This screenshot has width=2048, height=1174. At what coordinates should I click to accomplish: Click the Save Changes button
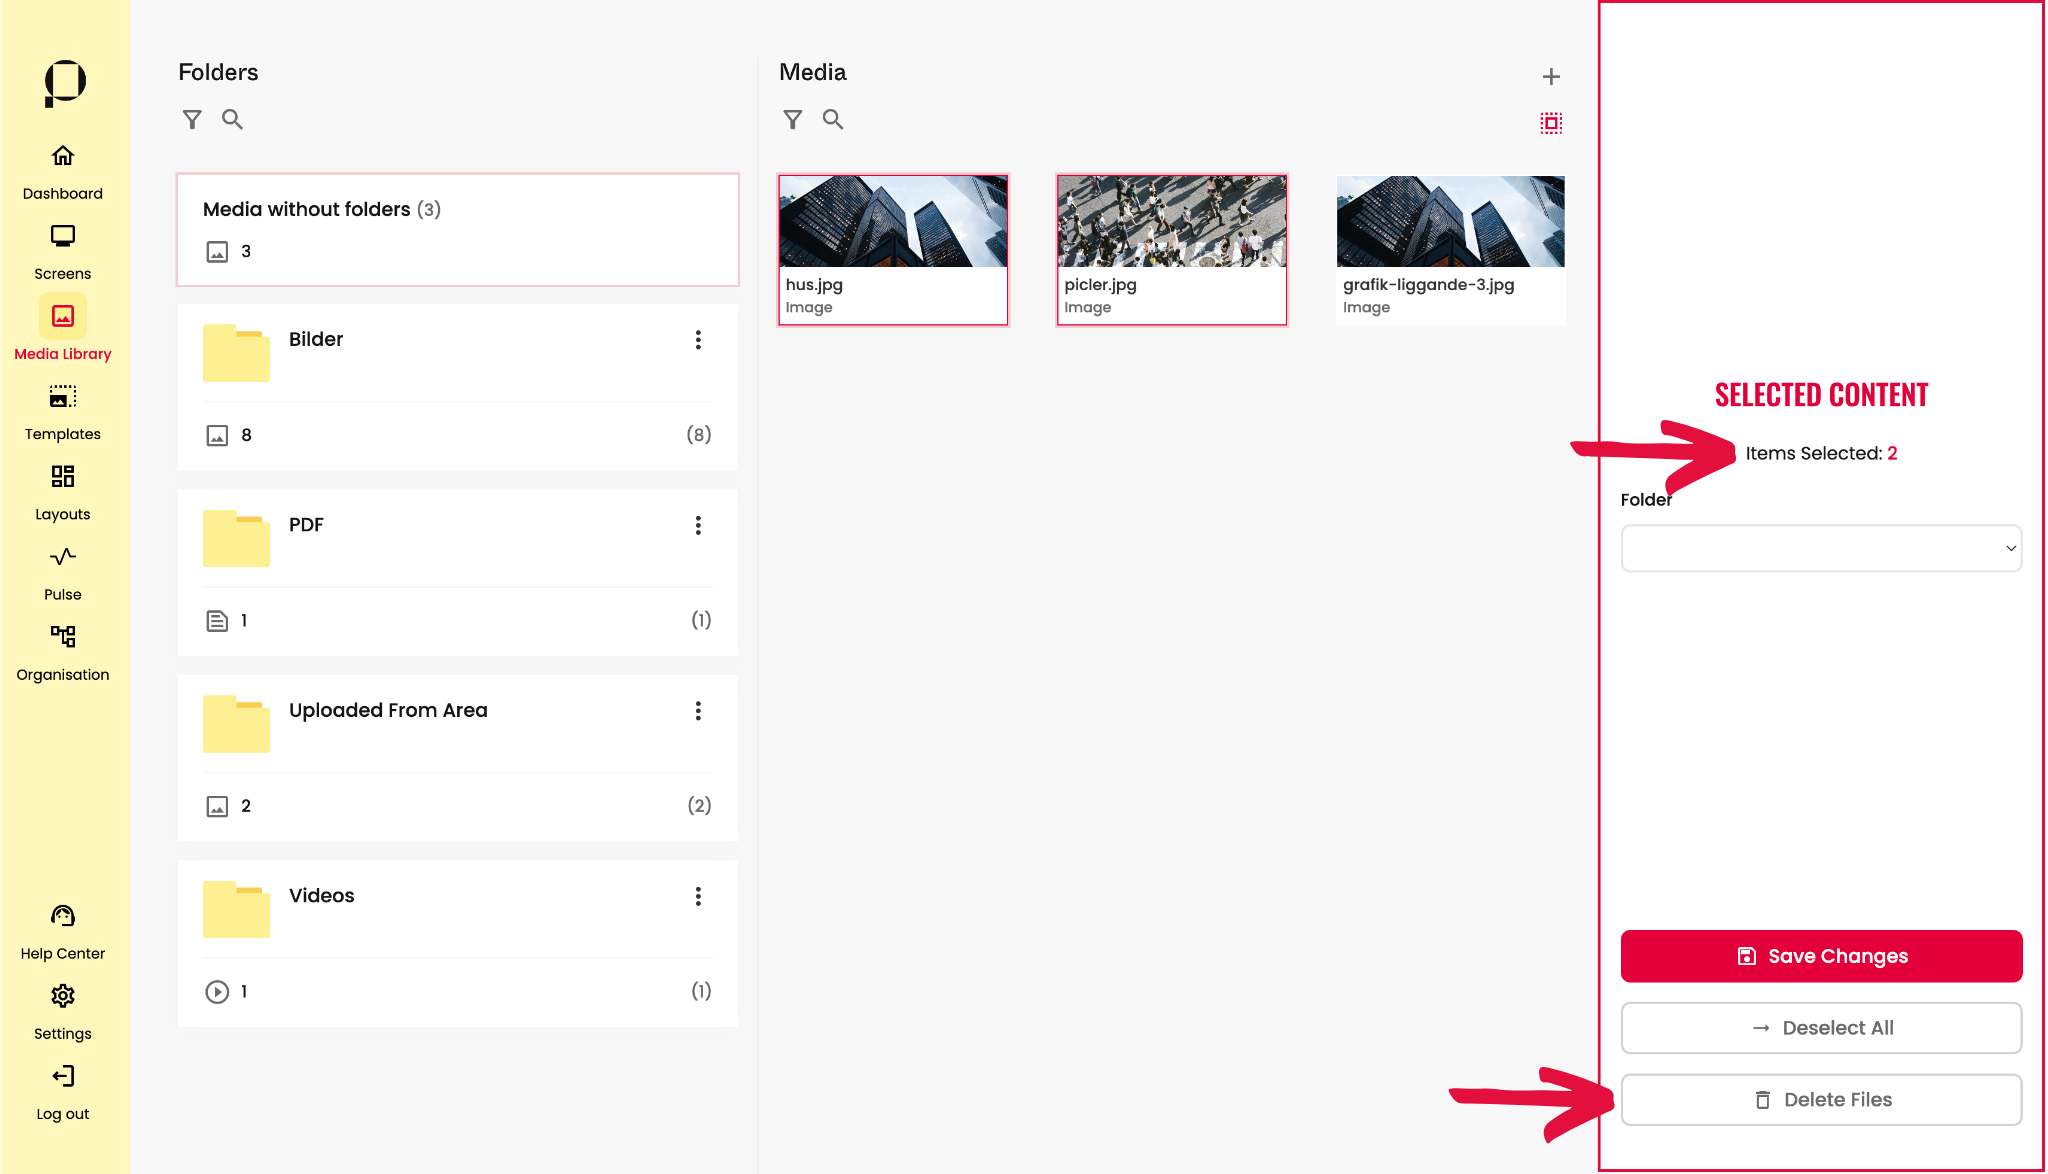[1821, 956]
